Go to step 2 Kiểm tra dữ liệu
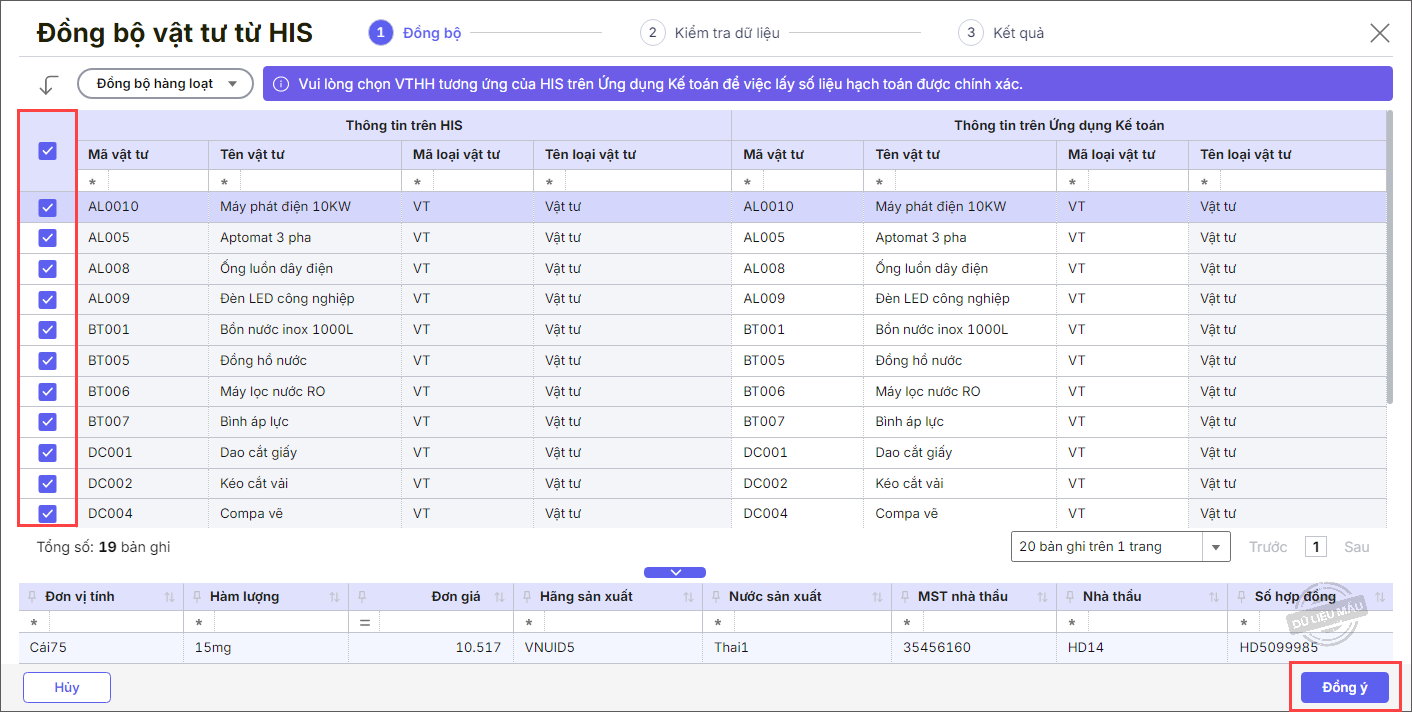The height and width of the screenshot is (712, 1412). coord(710,33)
